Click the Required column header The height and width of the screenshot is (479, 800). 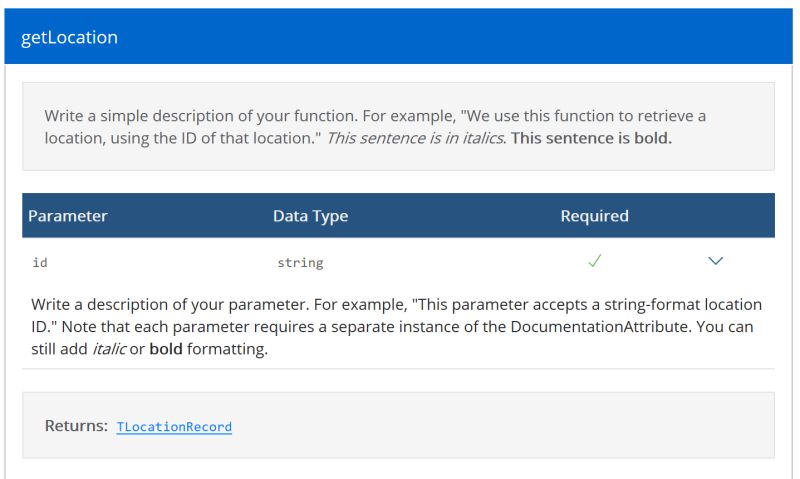594,216
